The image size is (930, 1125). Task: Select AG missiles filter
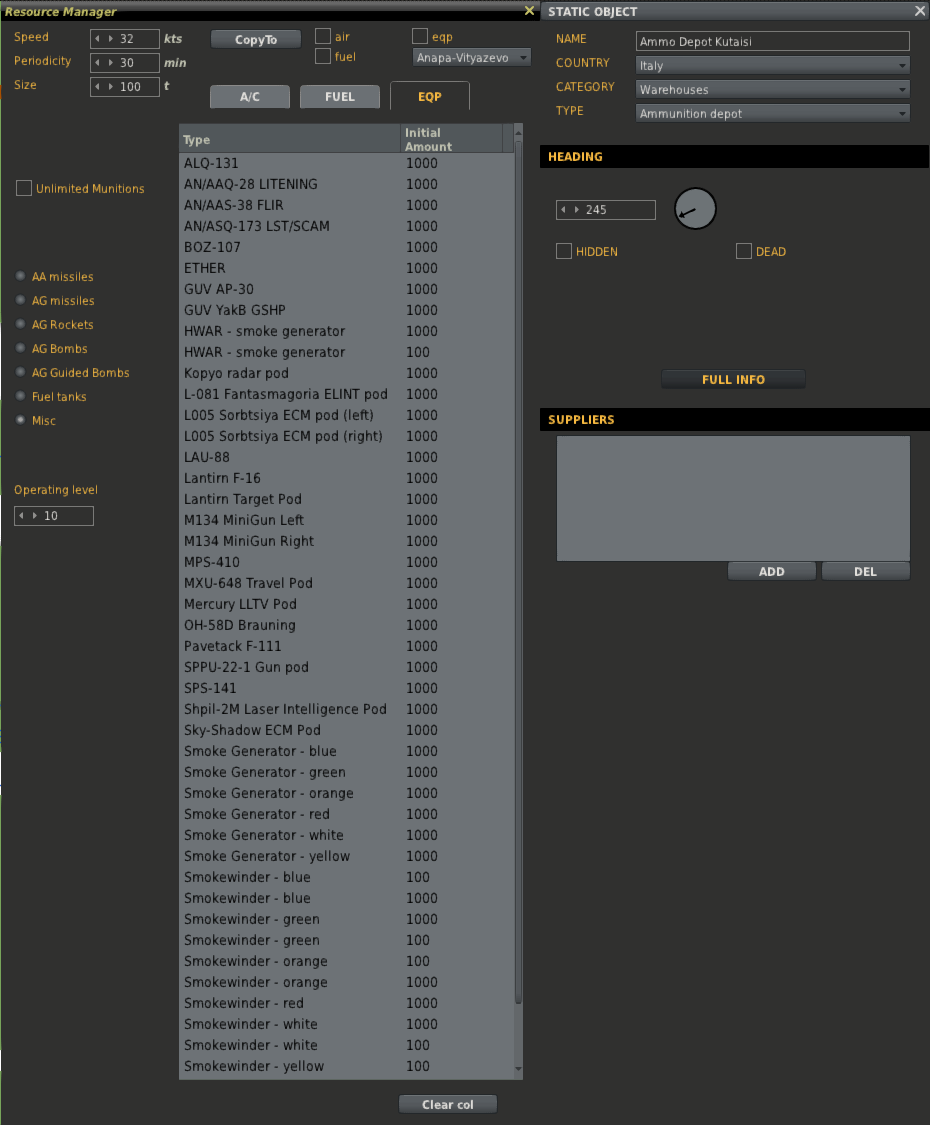click(20, 300)
